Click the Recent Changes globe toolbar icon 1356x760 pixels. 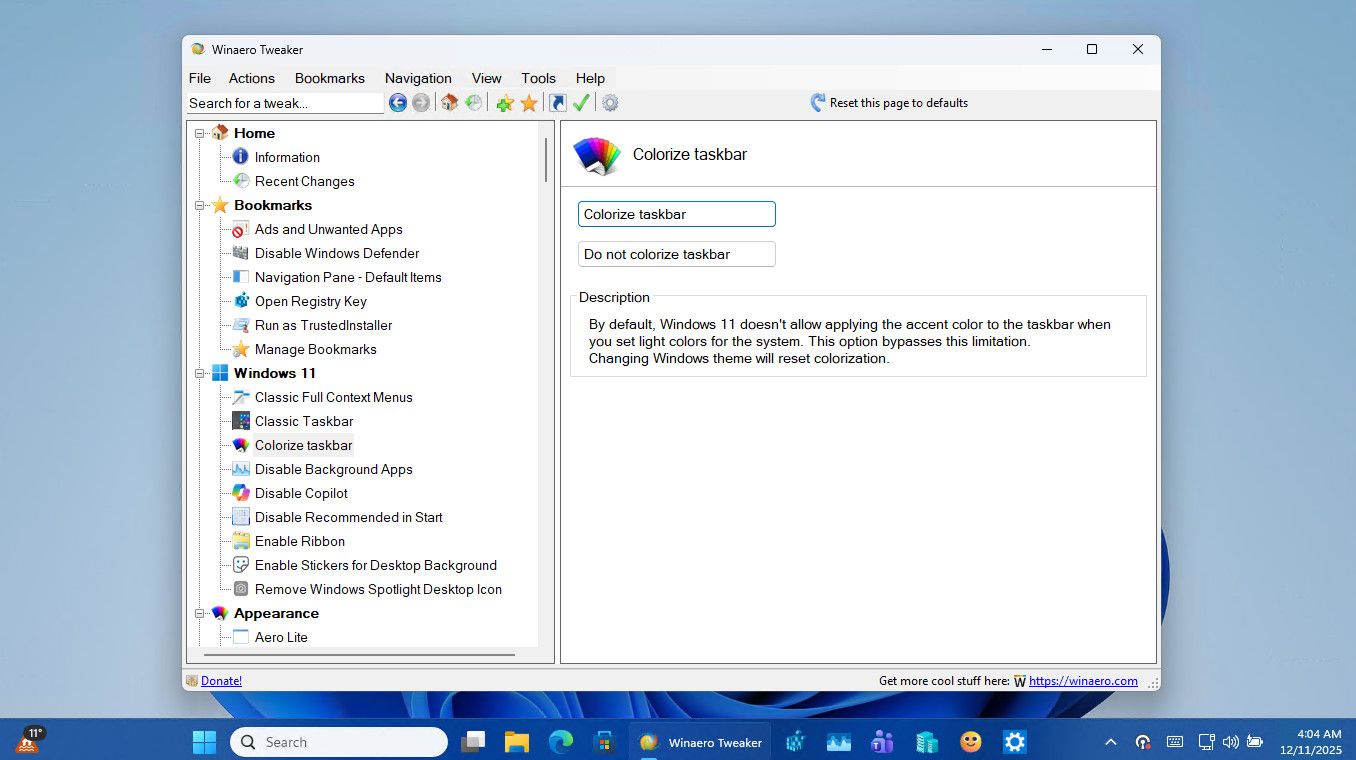[473, 102]
